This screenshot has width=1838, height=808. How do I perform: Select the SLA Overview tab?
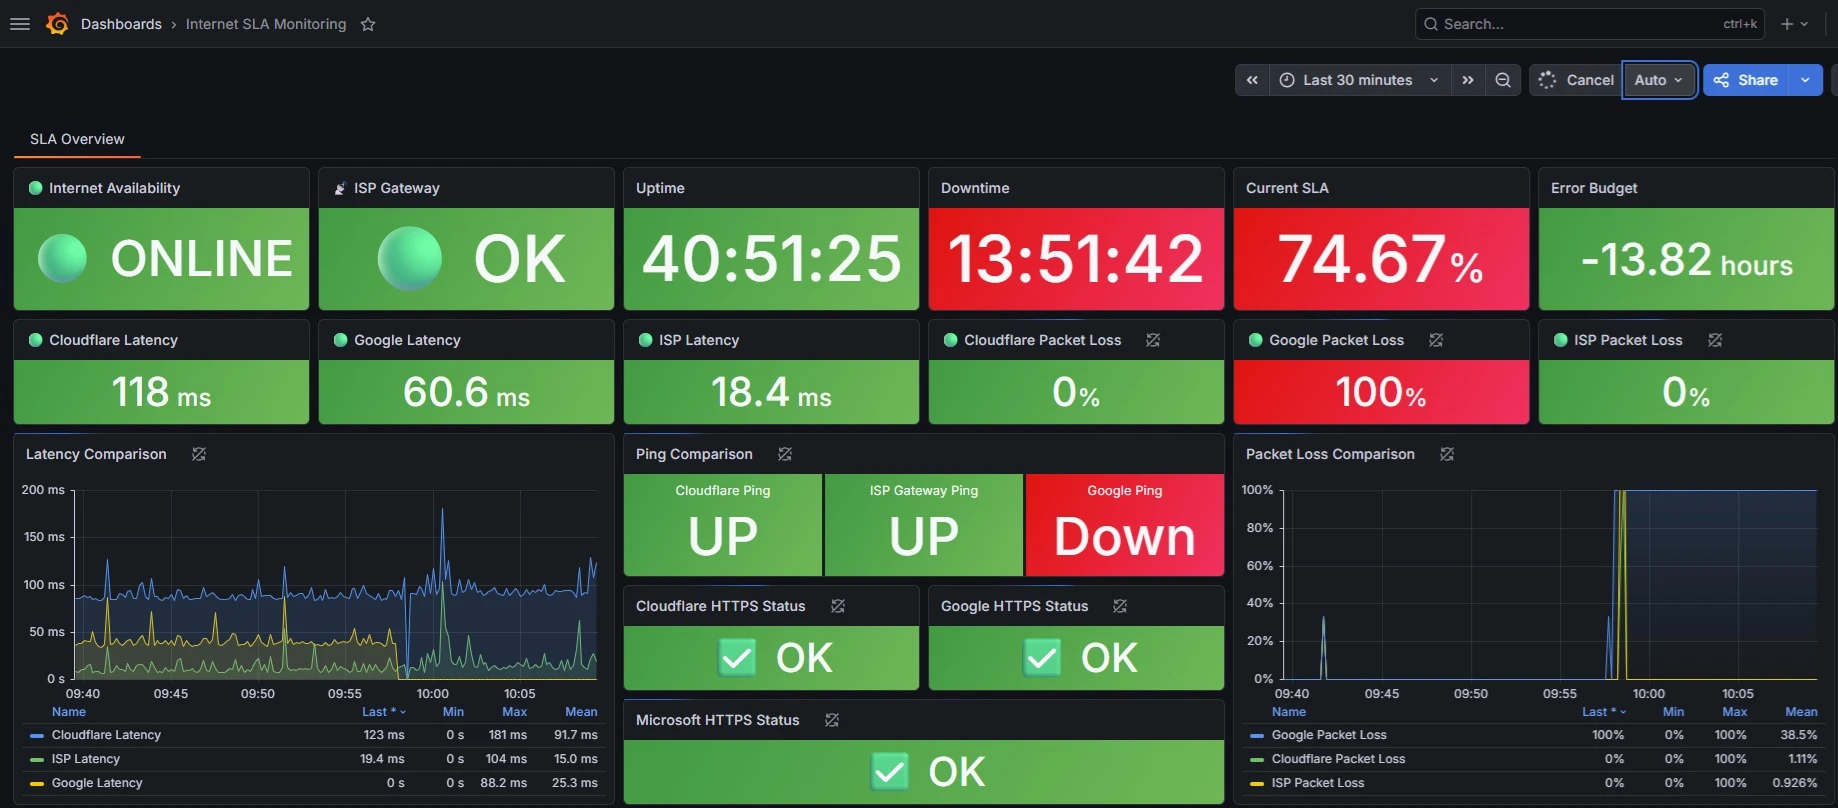tap(77, 139)
